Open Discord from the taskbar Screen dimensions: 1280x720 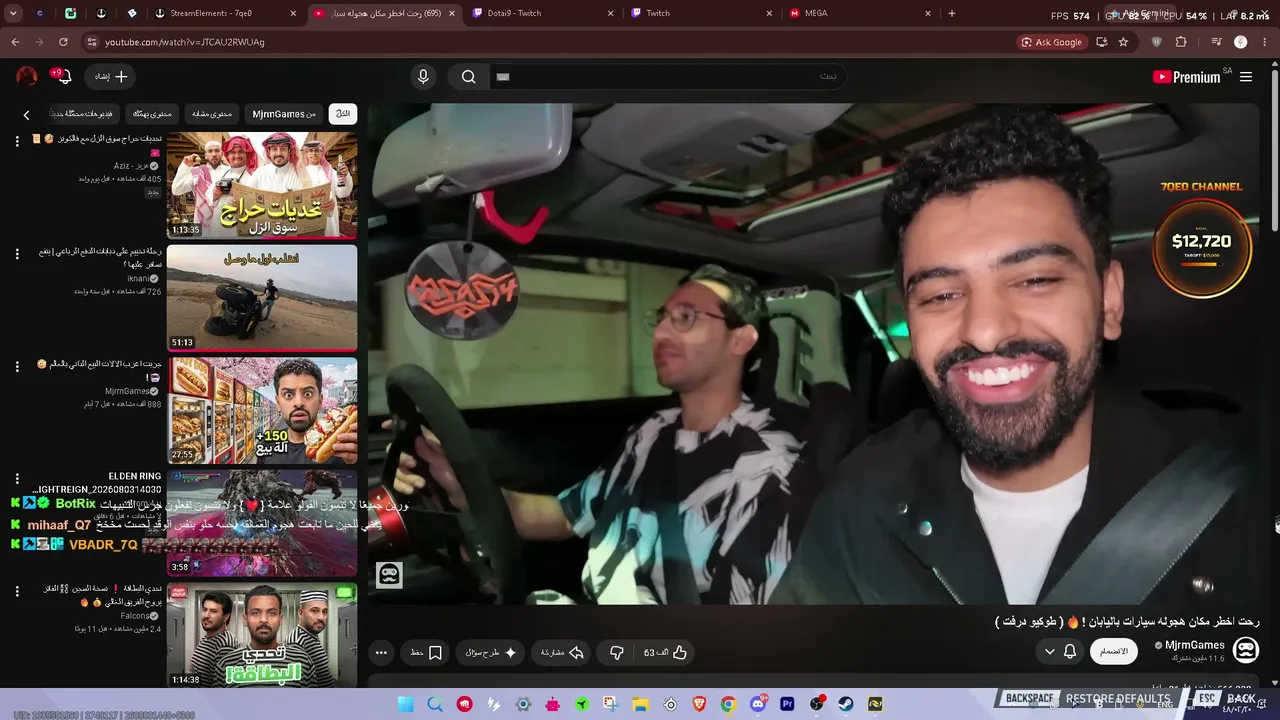[758, 704]
